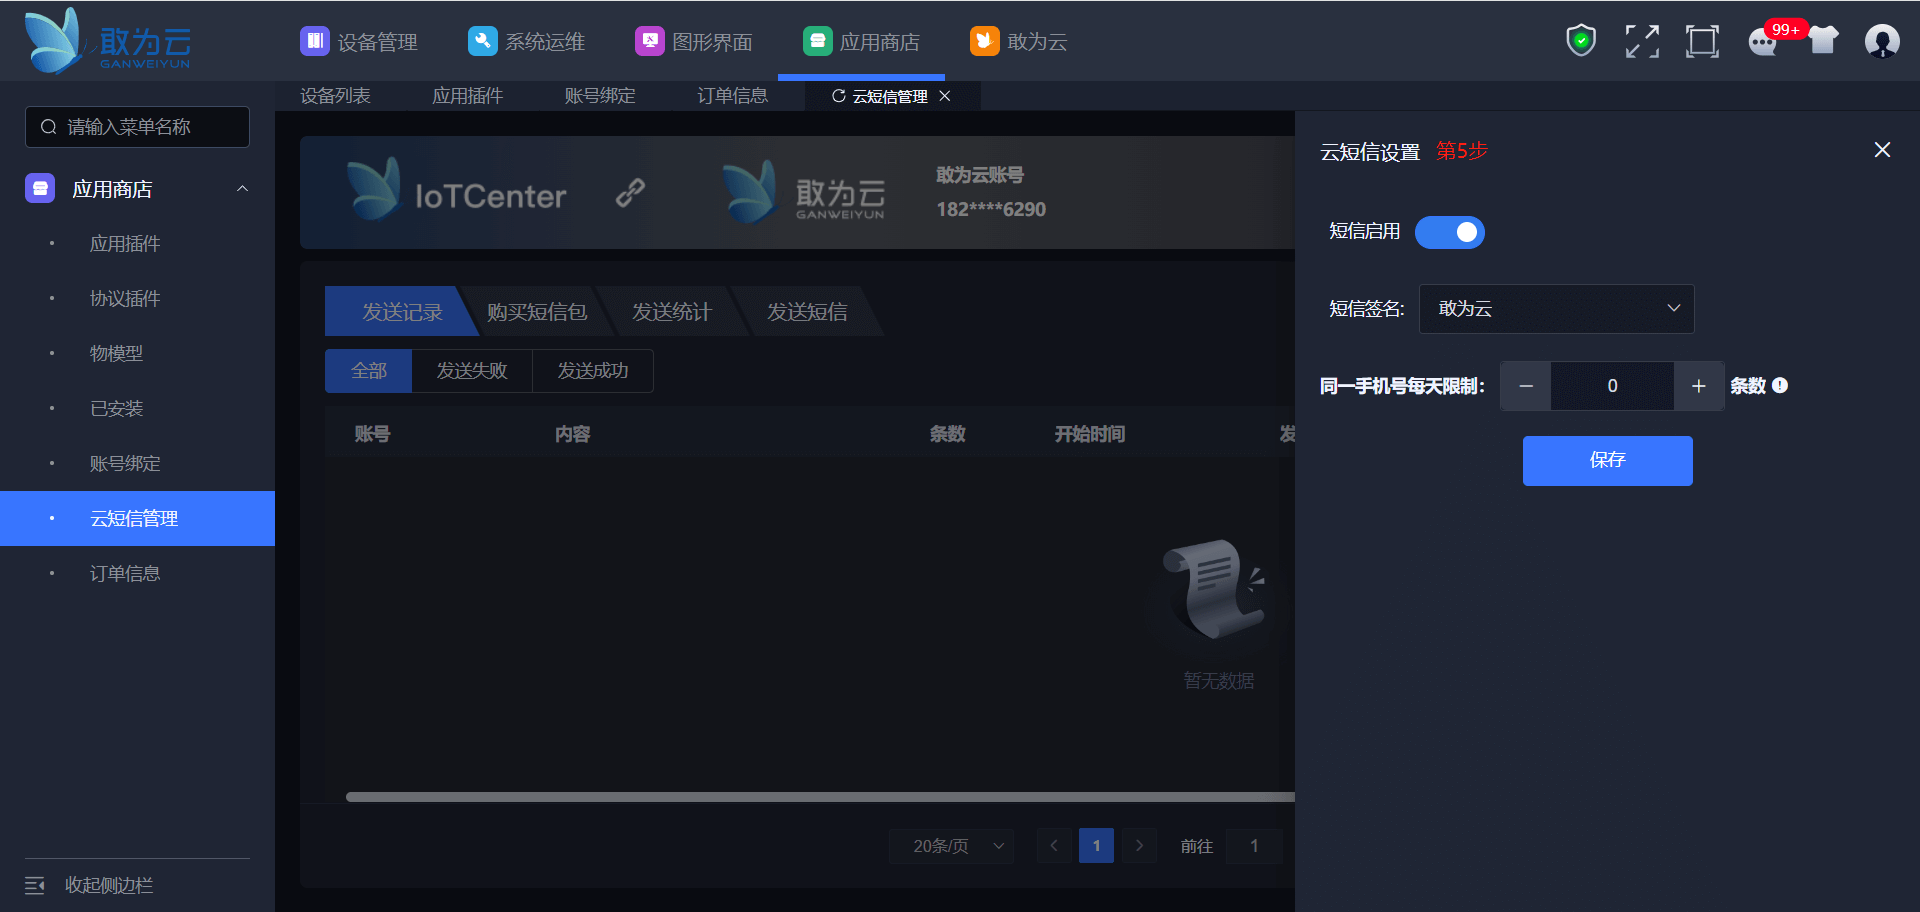Switch to the 账号绑定 page tab
The height and width of the screenshot is (912, 1920).
pos(599,96)
